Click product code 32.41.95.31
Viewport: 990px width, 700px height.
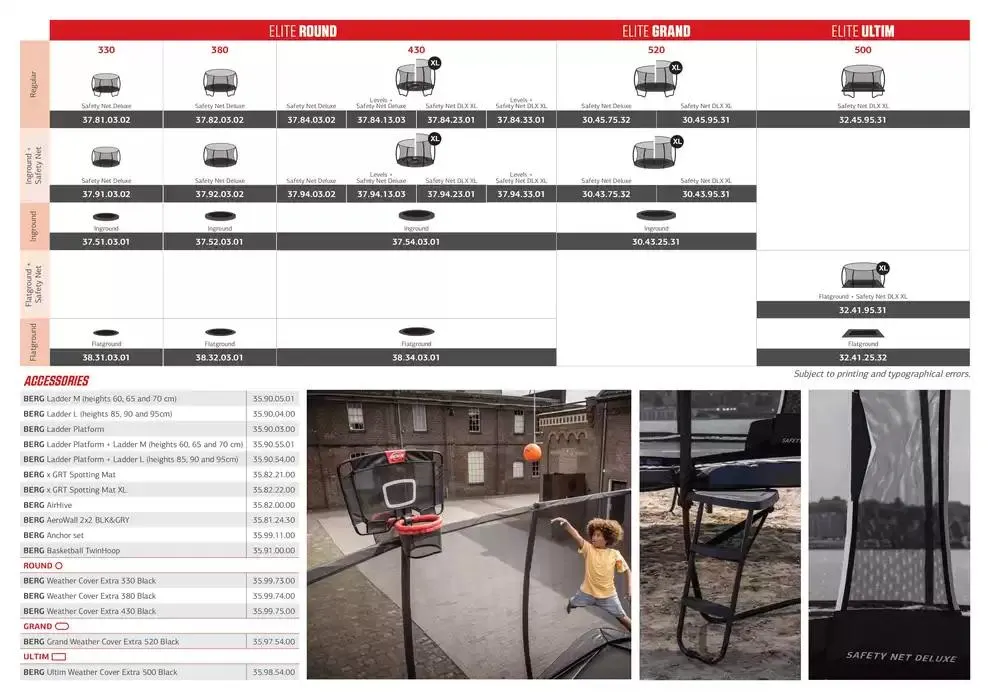pos(862,310)
